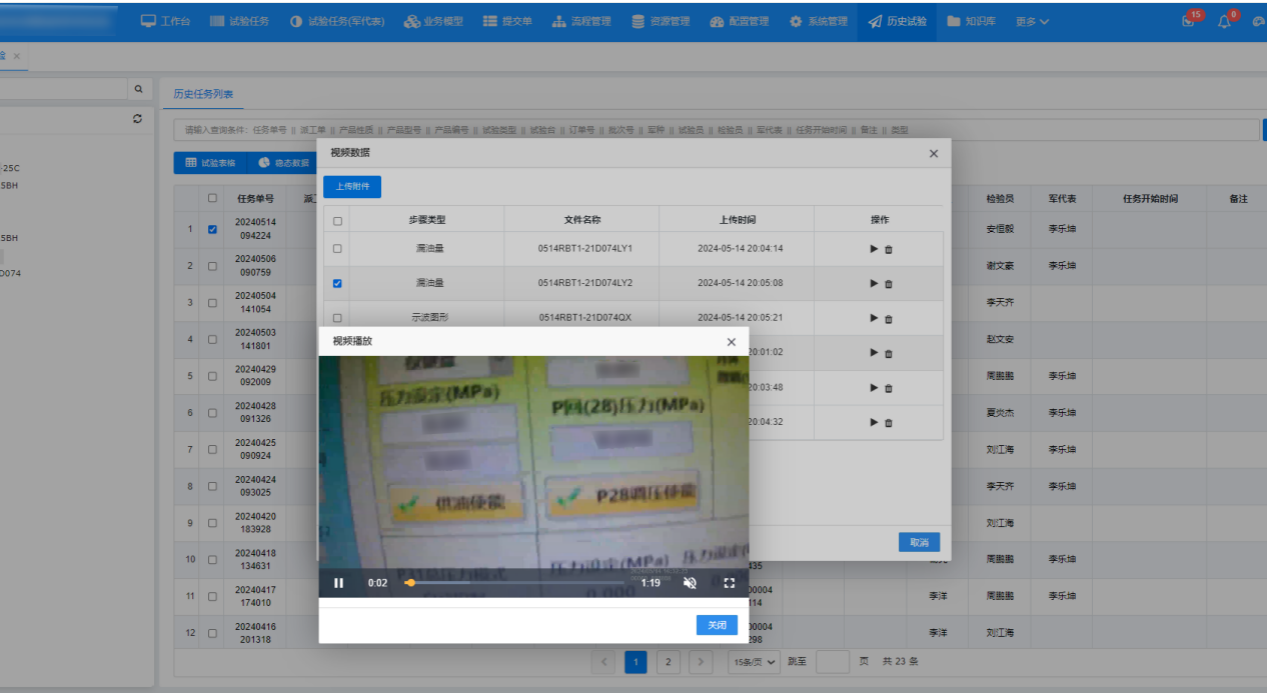Open the 知识库 menu
This screenshot has height=693, width=1267.
pyautogui.click(x=971, y=21)
